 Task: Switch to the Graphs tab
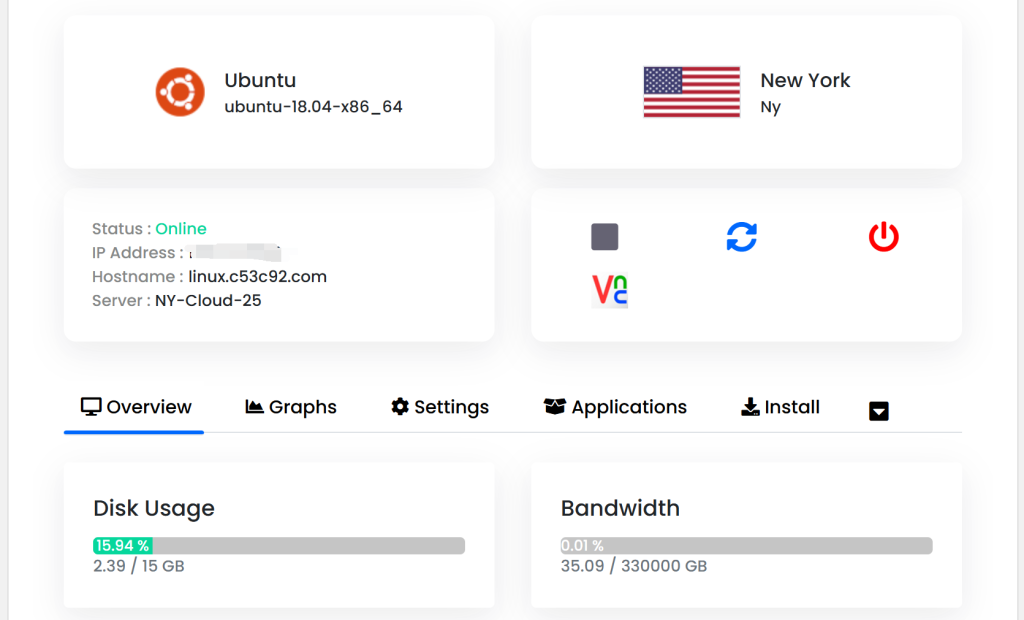[291, 407]
